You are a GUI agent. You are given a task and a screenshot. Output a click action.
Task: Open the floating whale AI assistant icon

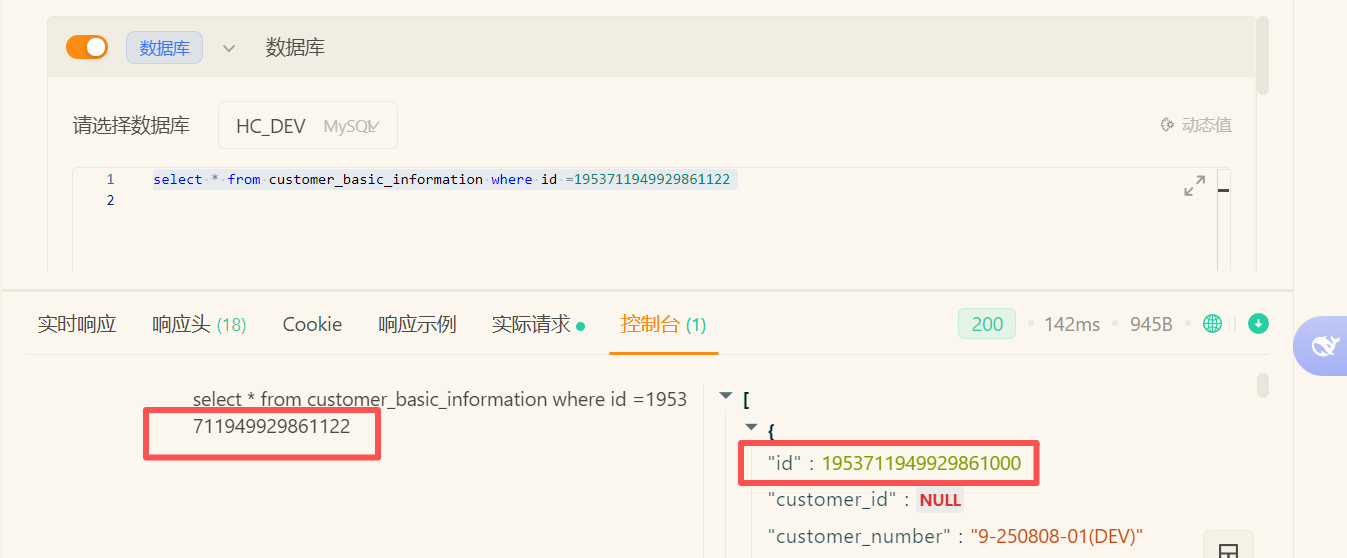(1324, 346)
